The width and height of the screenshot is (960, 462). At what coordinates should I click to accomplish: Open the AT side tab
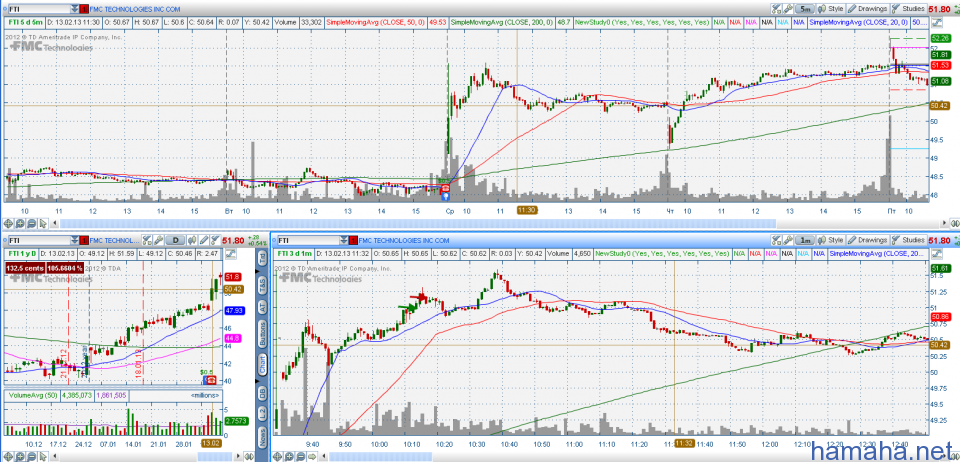click(x=263, y=308)
